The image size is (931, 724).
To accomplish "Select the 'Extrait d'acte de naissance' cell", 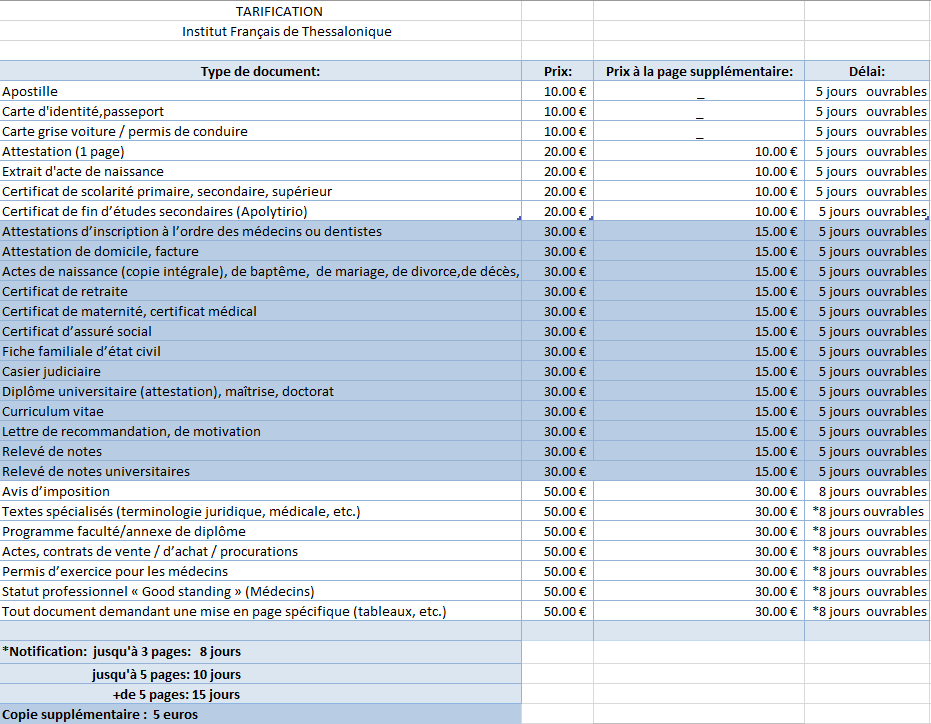I will [x=83, y=171].
